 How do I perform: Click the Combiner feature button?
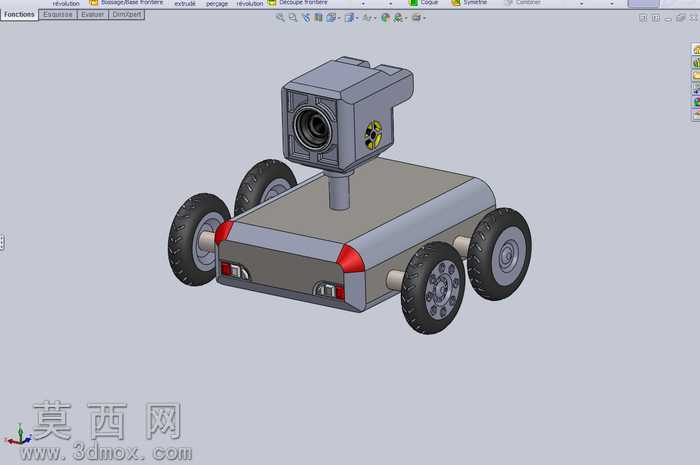click(522, 3)
